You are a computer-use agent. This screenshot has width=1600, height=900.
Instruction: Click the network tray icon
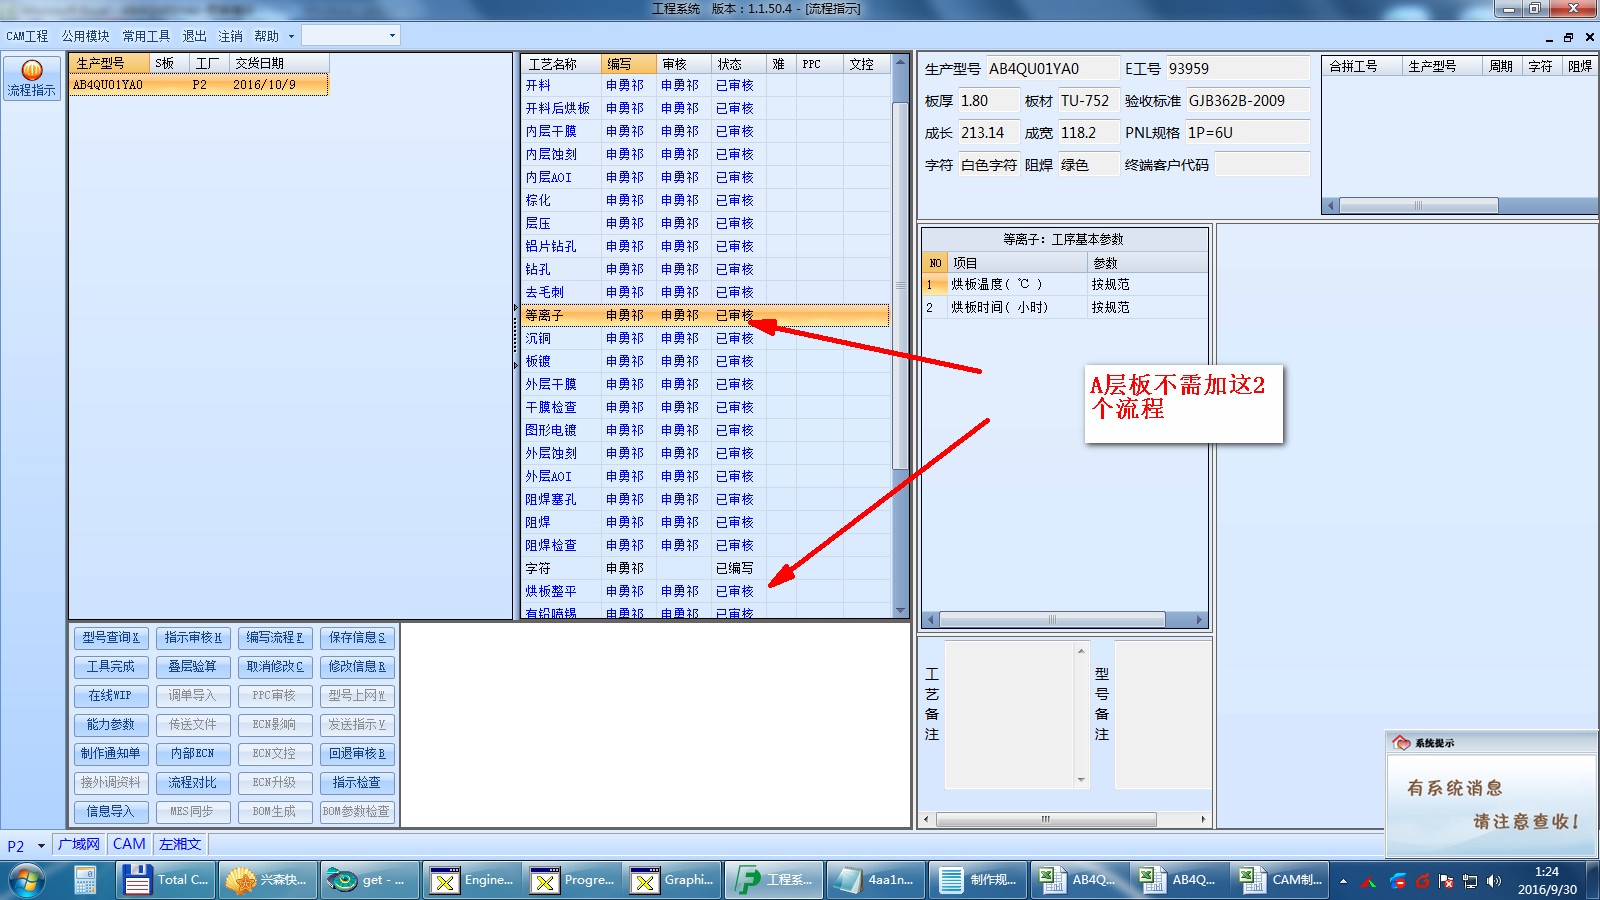pos(1470,881)
